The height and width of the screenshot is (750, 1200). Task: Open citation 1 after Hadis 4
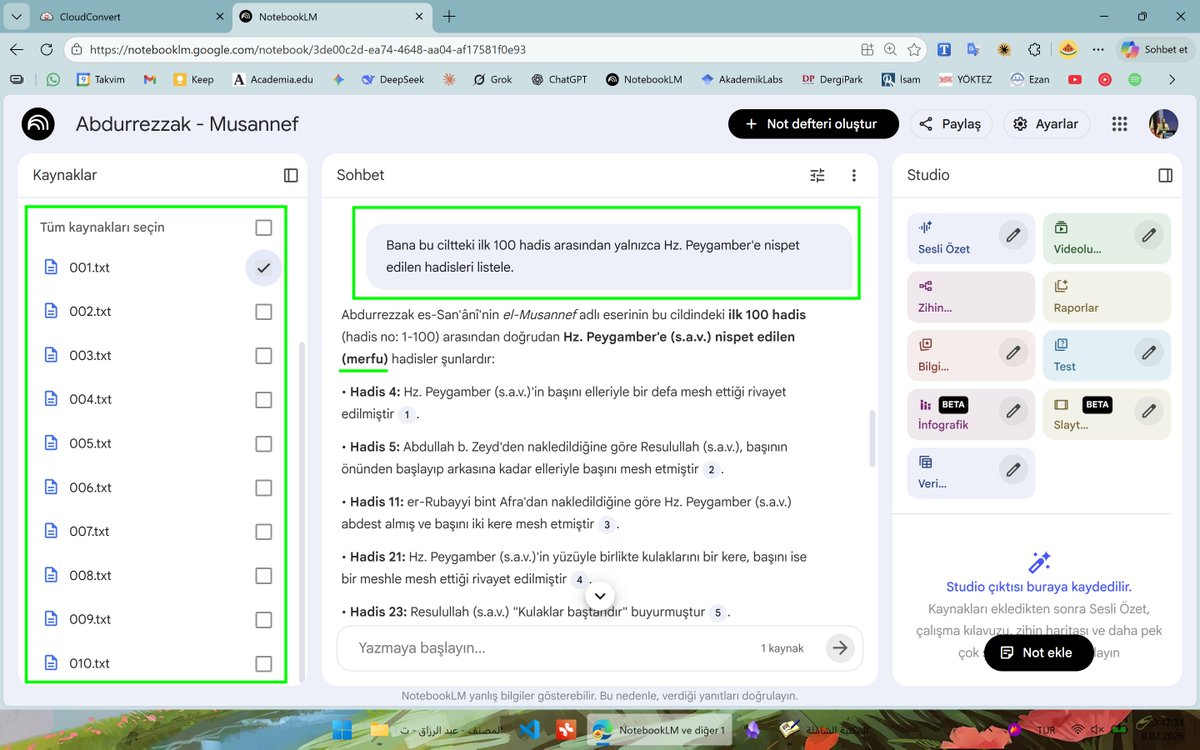[406, 414]
